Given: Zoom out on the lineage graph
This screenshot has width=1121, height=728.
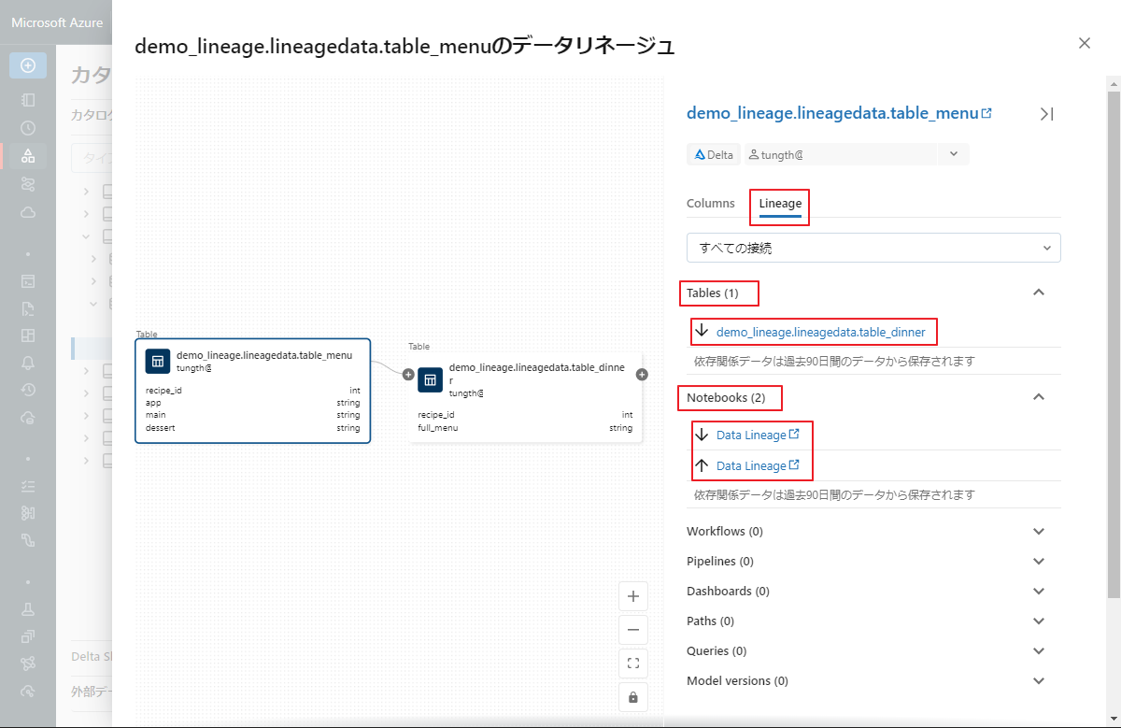Looking at the screenshot, I should [x=633, y=630].
